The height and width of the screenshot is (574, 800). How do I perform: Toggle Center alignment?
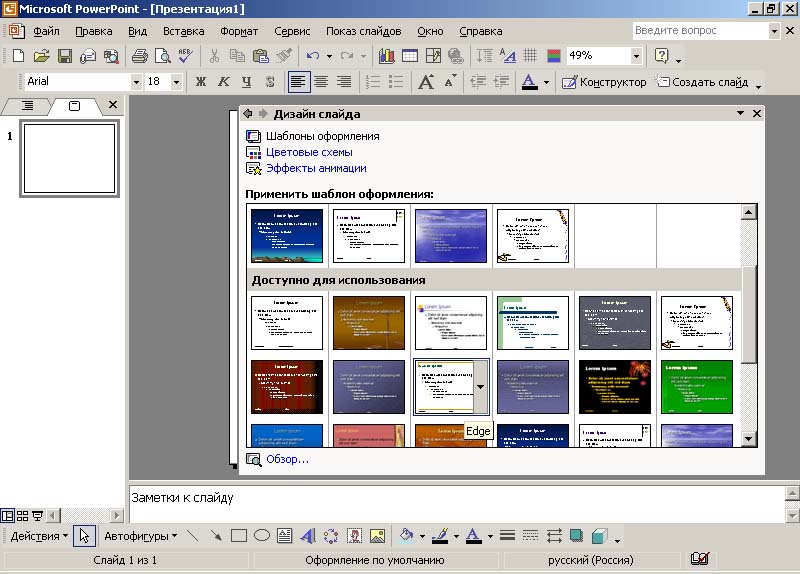[x=321, y=82]
